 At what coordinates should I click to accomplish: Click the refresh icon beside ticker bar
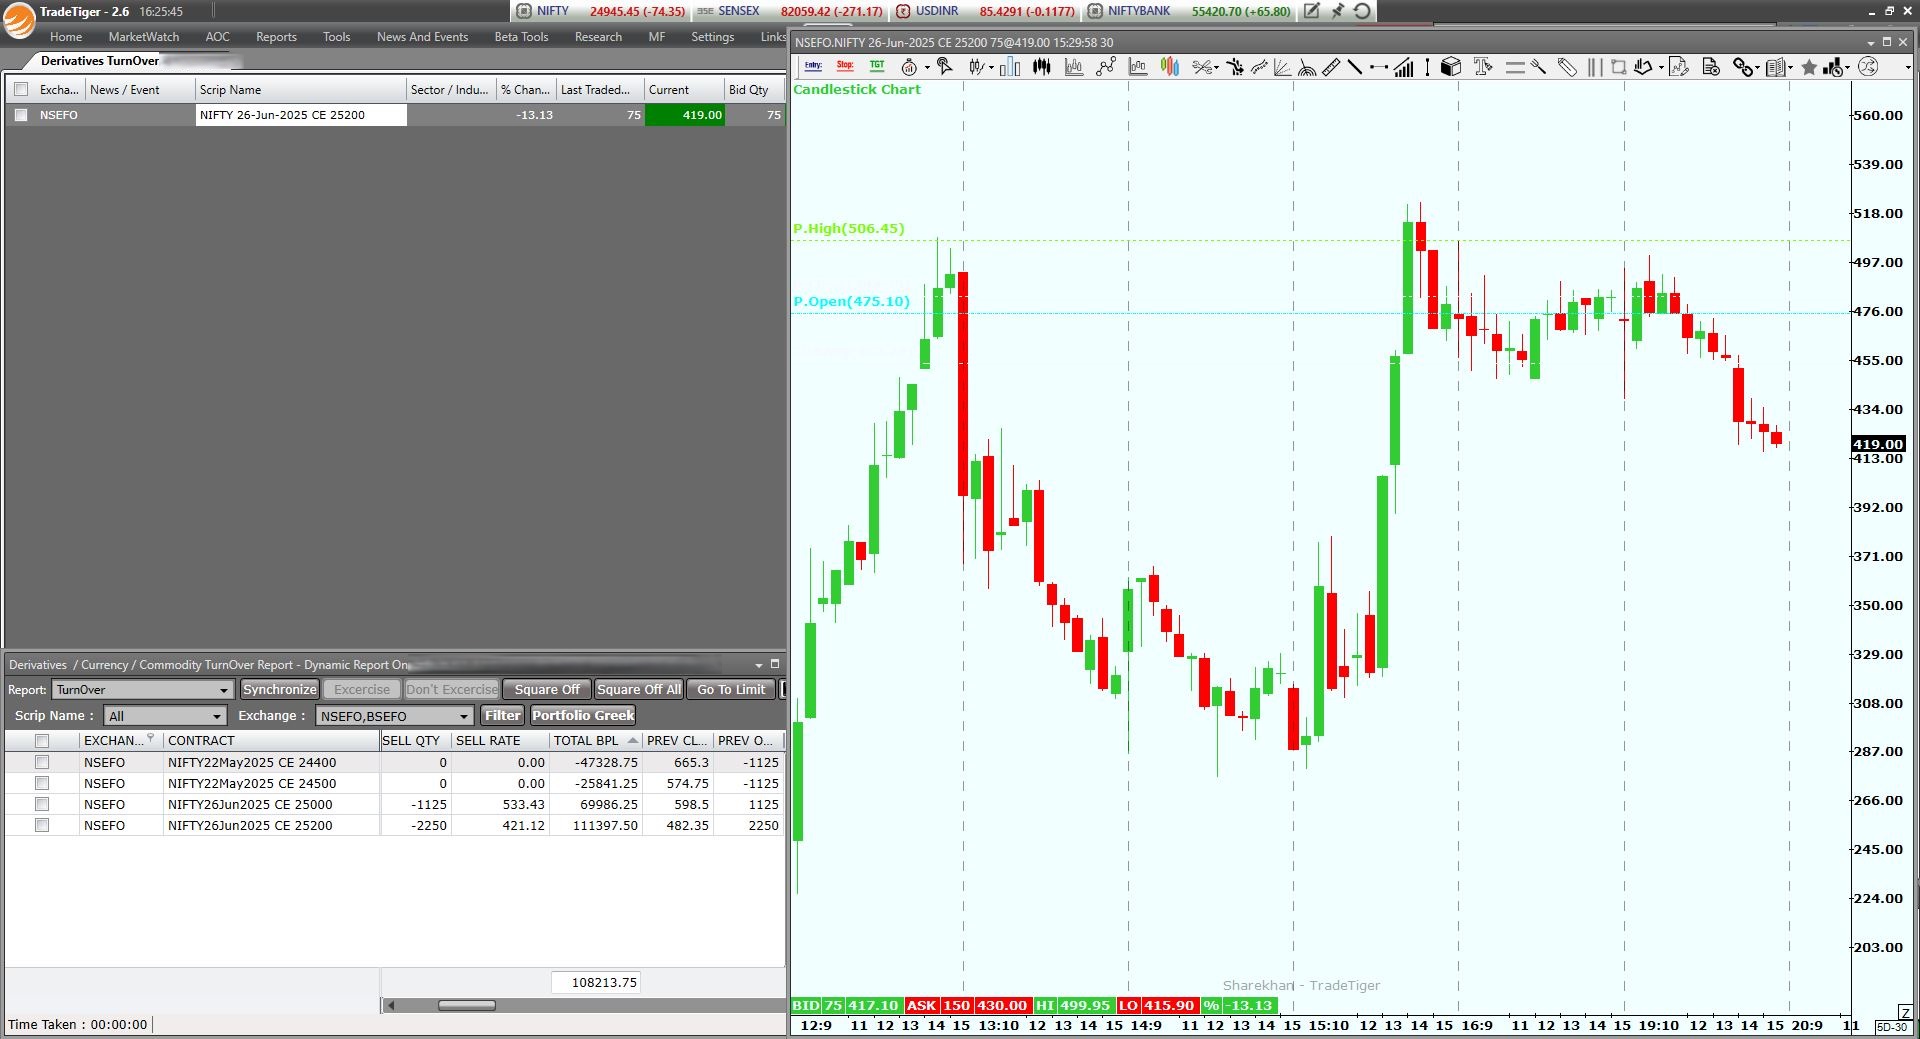[1362, 11]
